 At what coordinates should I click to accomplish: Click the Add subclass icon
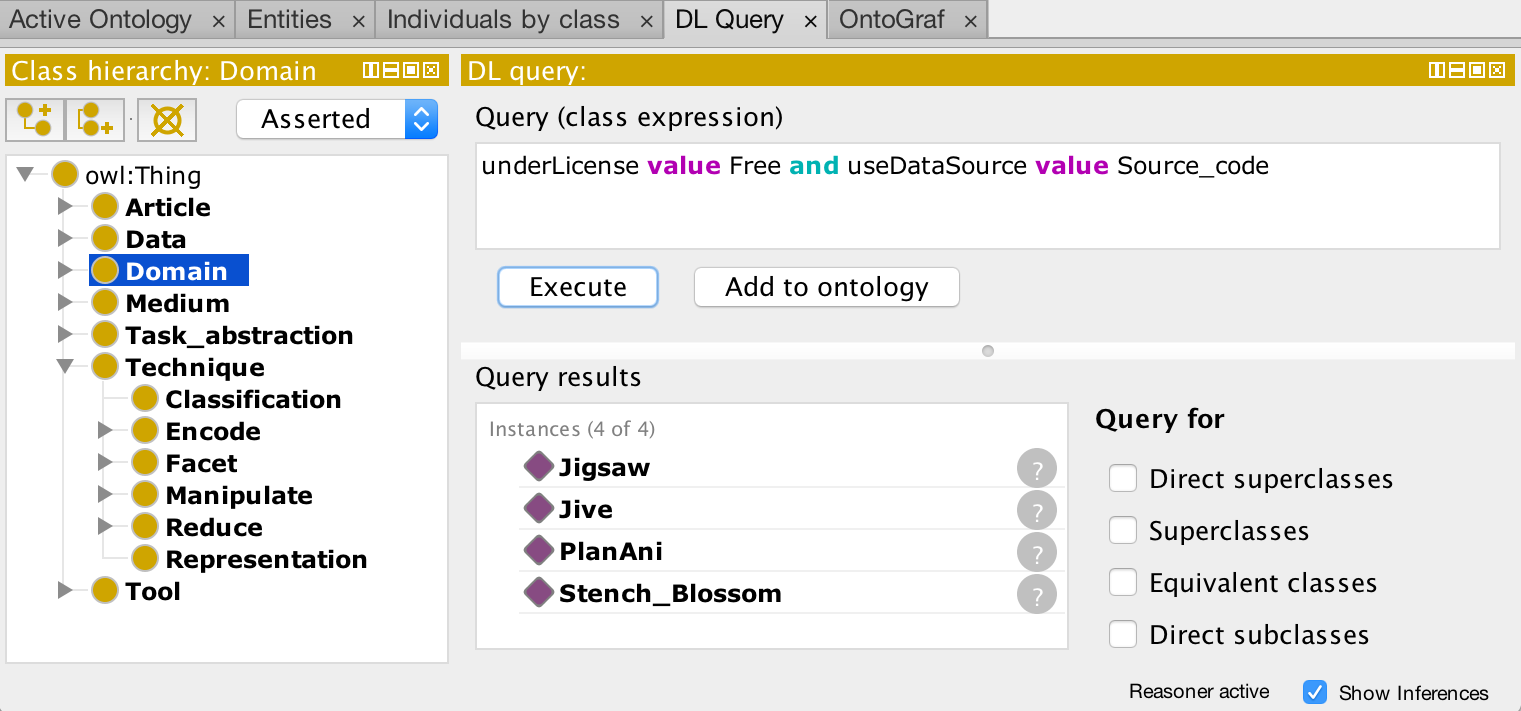click(35, 120)
